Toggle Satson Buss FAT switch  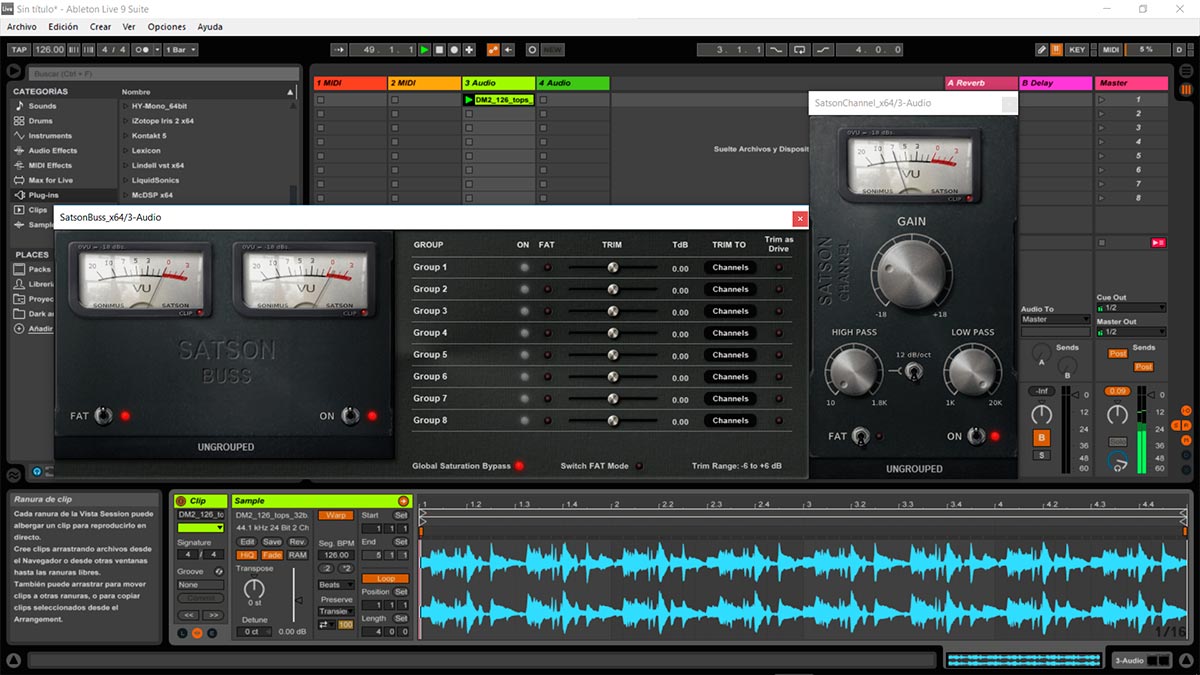pyautogui.click(x=103, y=416)
